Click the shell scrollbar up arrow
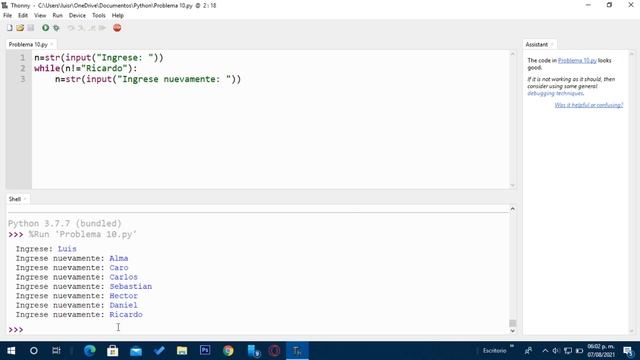 pos(512,209)
